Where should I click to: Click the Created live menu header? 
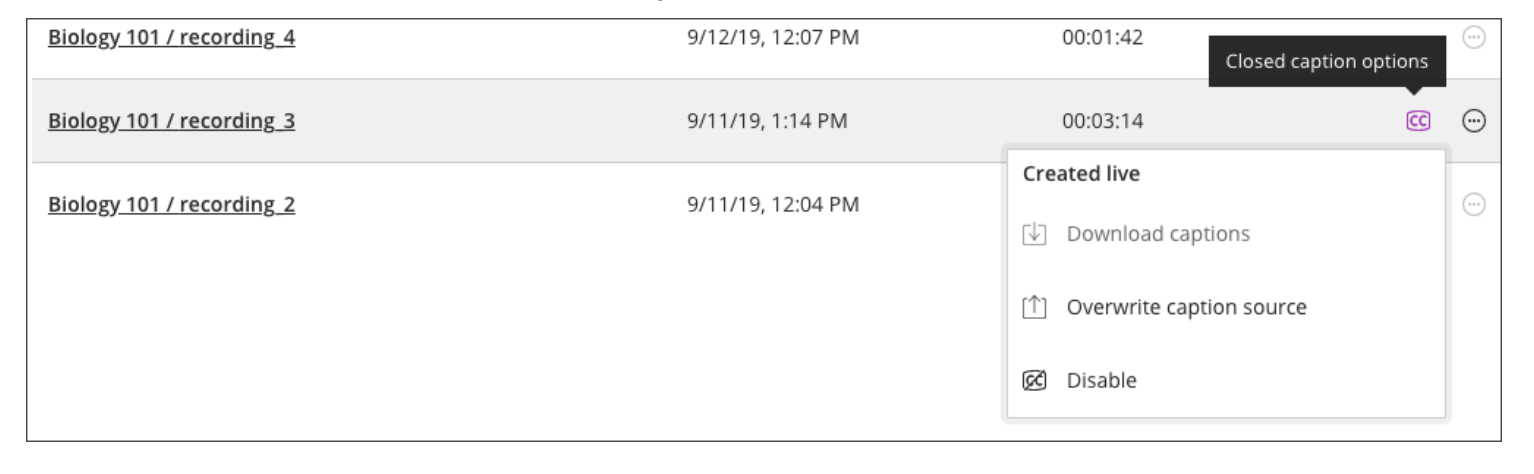[1081, 174]
